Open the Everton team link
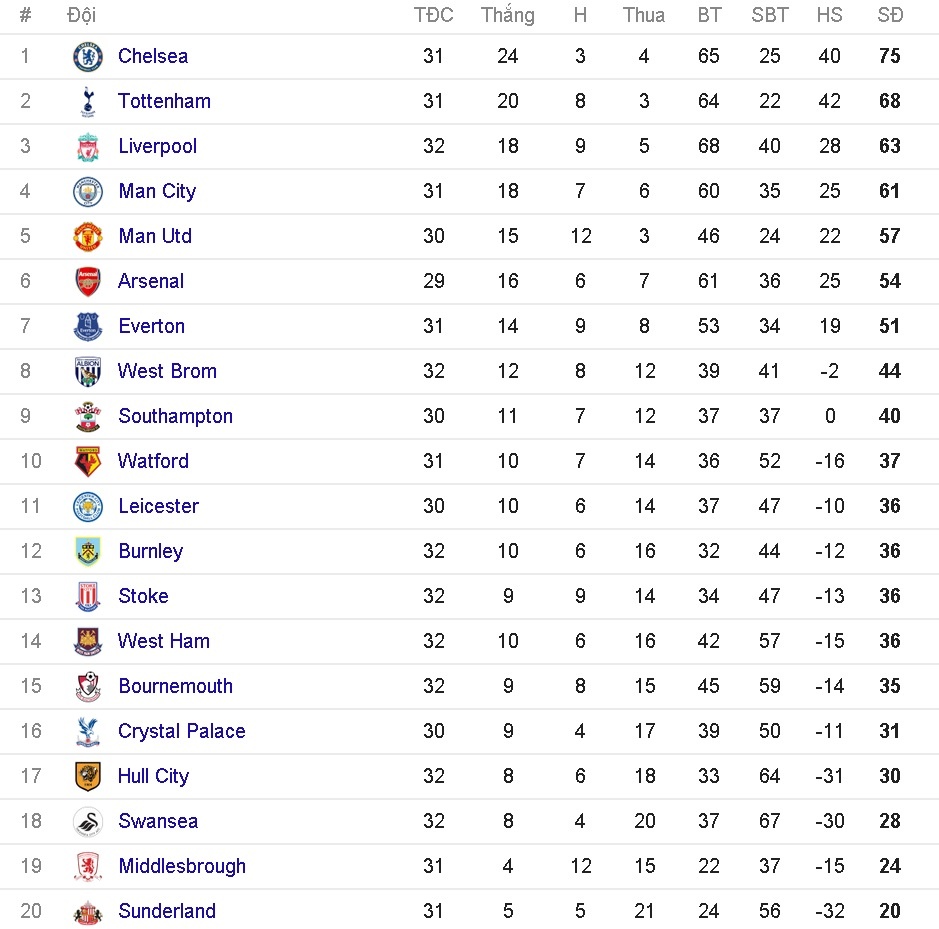The width and height of the screenshot is (939, 929). pos(151,326)
